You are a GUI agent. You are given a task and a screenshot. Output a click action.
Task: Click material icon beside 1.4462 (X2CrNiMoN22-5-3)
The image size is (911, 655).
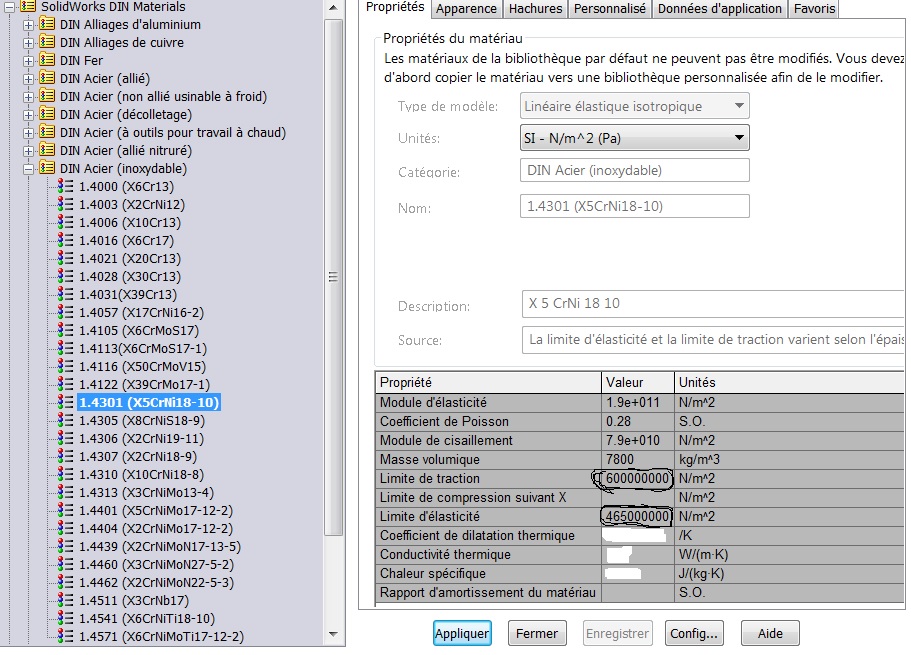[x=66, y=583]
